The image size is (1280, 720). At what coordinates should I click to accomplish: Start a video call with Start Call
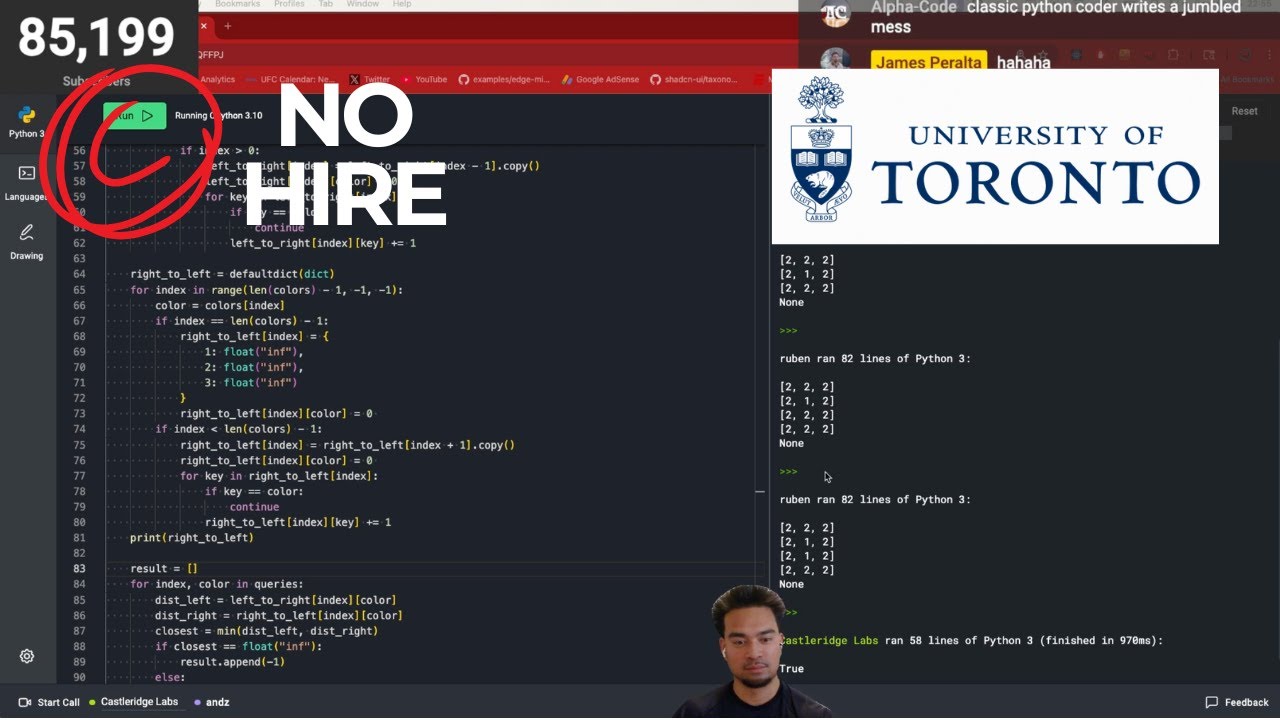tap(49, 702)
